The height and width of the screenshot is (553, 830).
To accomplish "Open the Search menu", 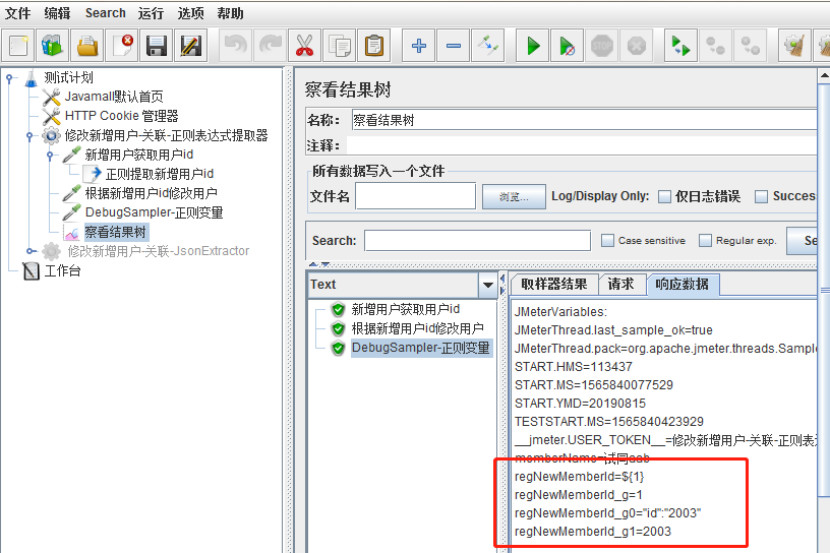I will click(105, 13).
